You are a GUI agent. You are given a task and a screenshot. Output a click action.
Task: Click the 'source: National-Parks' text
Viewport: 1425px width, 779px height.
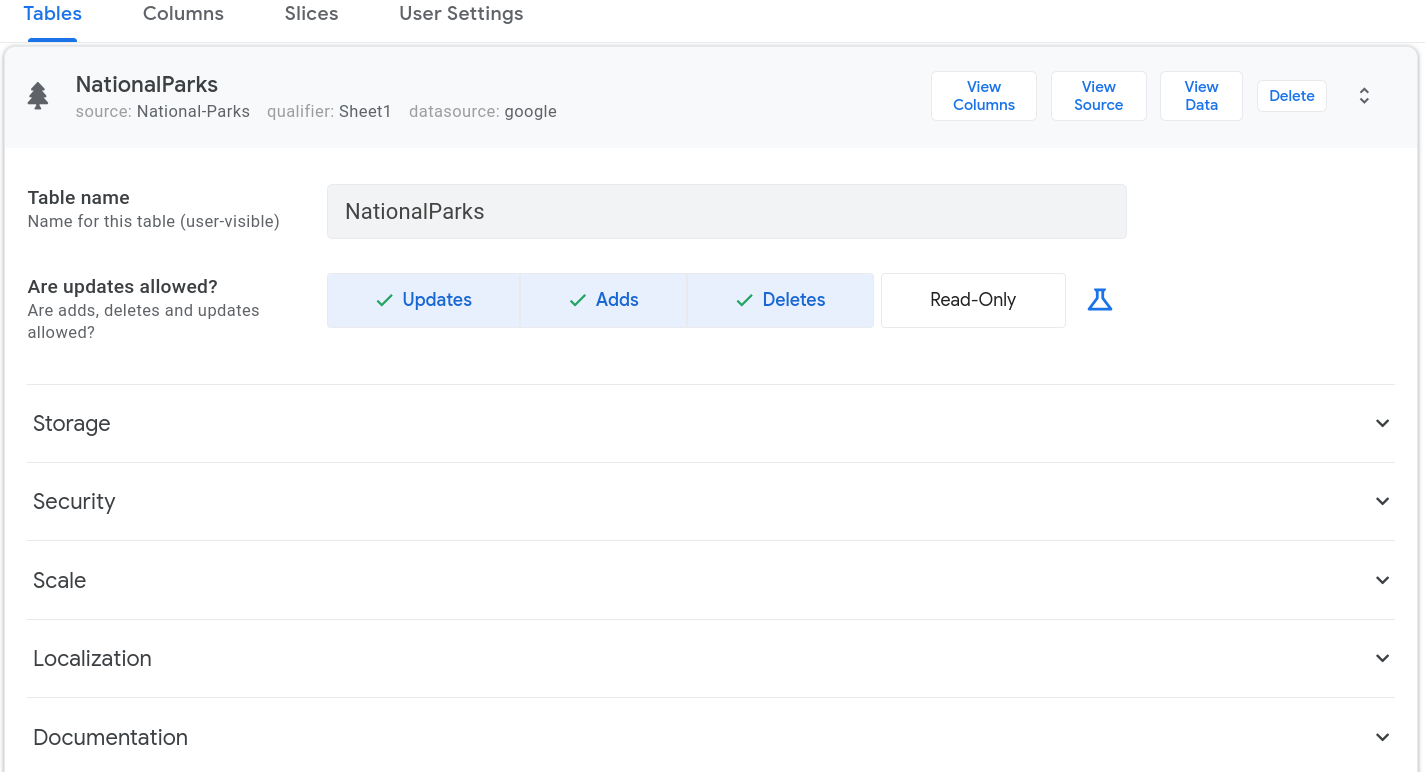(163, 112)
